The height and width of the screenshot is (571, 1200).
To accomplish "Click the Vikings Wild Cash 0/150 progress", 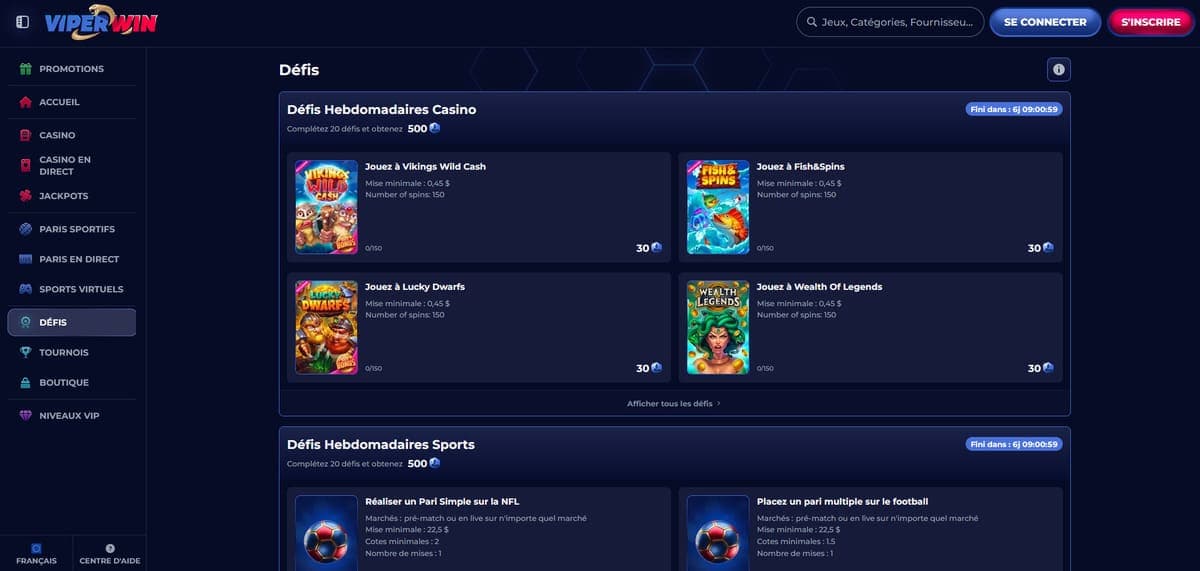I will click(373, 248).
